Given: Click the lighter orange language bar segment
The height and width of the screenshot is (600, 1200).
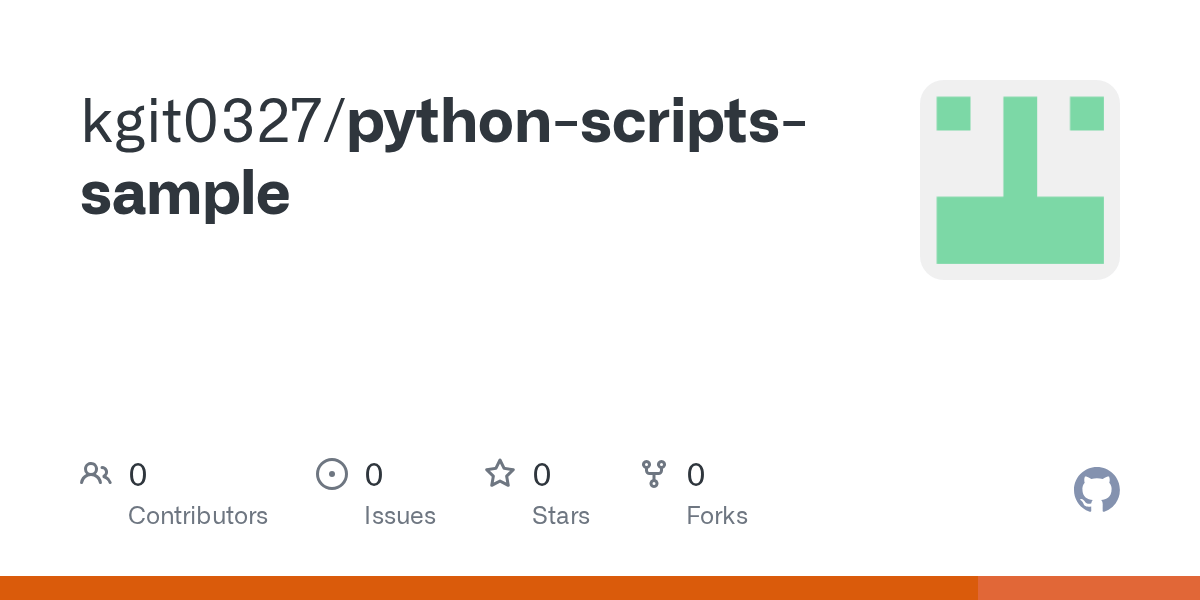Looking at the screenshot, I should click(1088, 588).
